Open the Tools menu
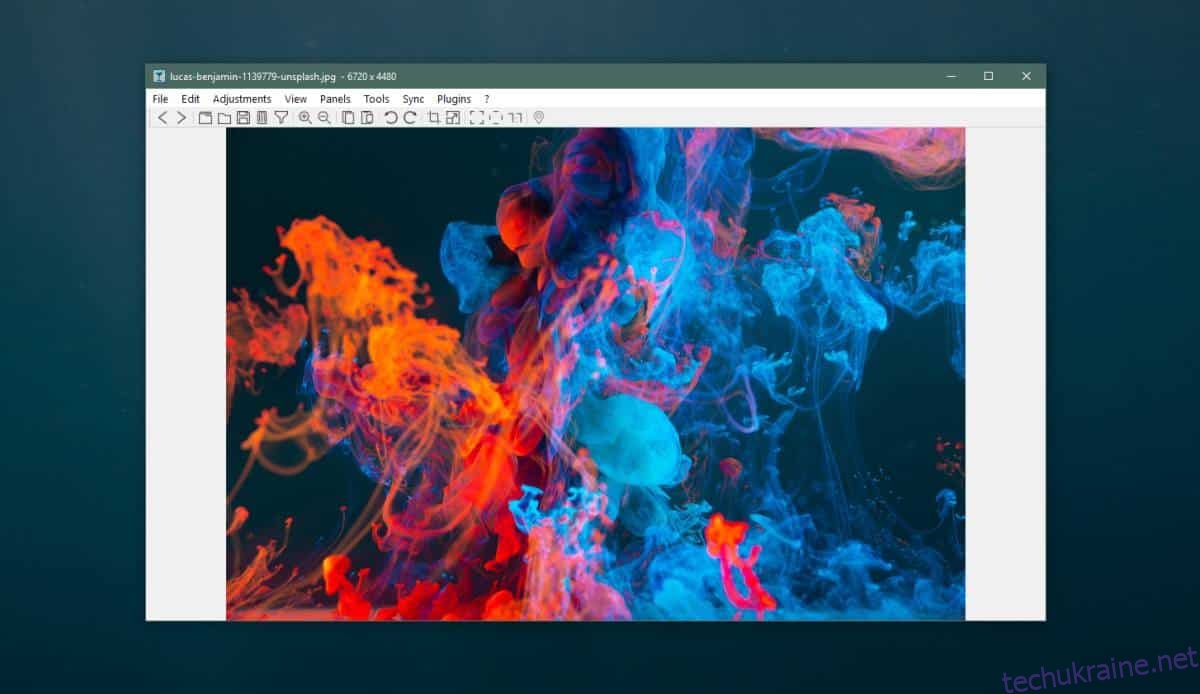Image resolution: width=1200 pixels, height=694 pixels. click(x=377, y=99)
